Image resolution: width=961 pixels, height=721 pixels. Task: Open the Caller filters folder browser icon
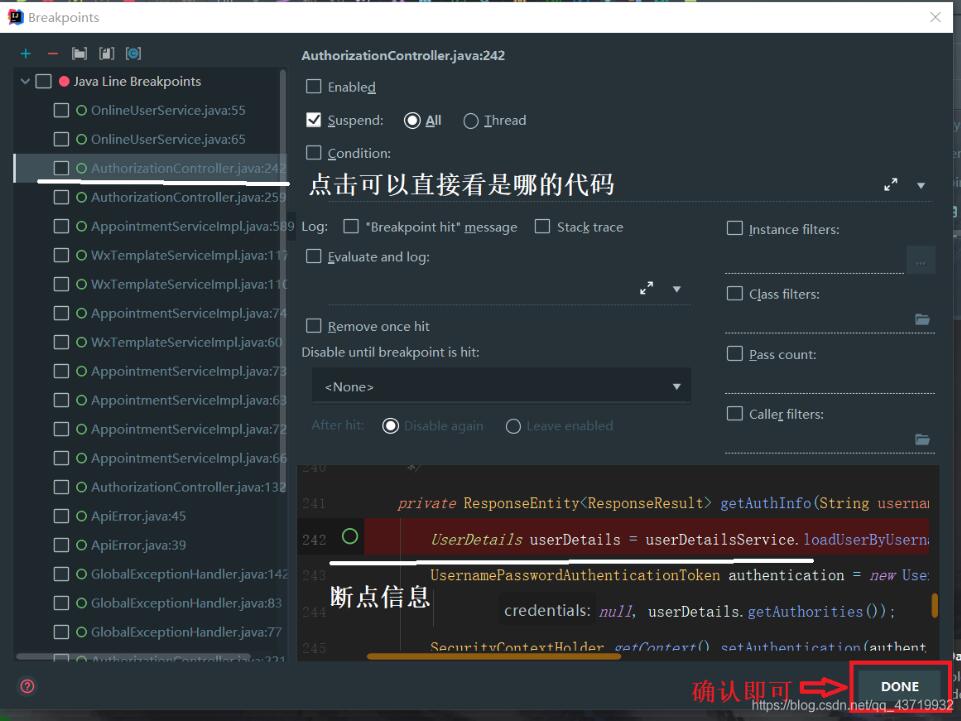pyautogui.click(x=922, y=440)
